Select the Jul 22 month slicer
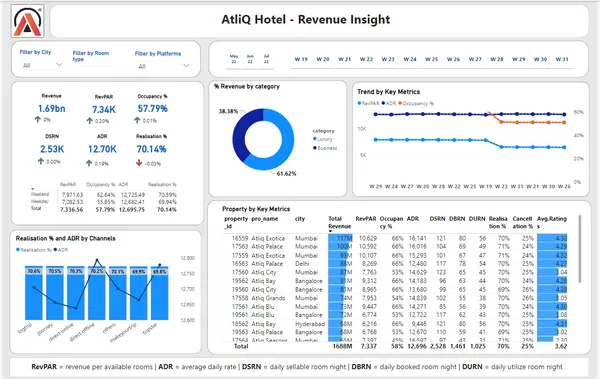 (266, 59)
